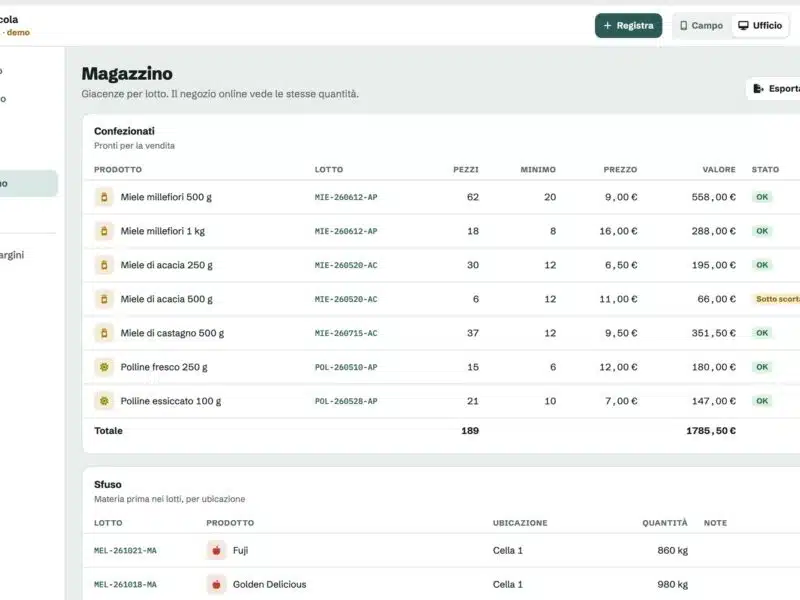The width and height of the screenshot is (800, 600).
Task: Click lot code MEL-261018-MA
Action: pyautogui.click(x=125, y=584)
